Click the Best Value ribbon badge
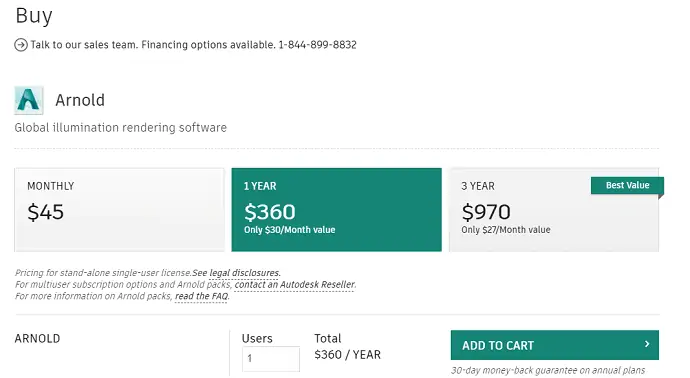Image resolution: width=690 pixels, height=378 pixels. (x=627, y=185)
